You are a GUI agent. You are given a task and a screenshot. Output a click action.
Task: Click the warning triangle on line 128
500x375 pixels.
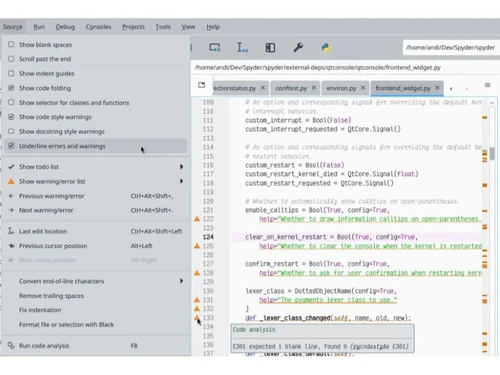pos(197,273)
